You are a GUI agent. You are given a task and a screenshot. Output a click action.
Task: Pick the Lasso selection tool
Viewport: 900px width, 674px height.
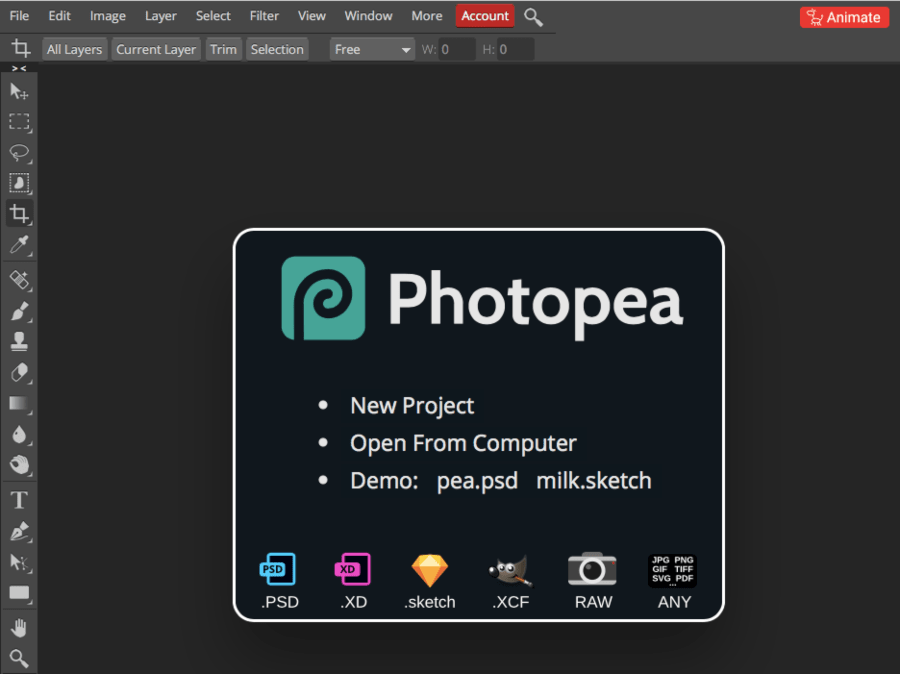point(19,153)
